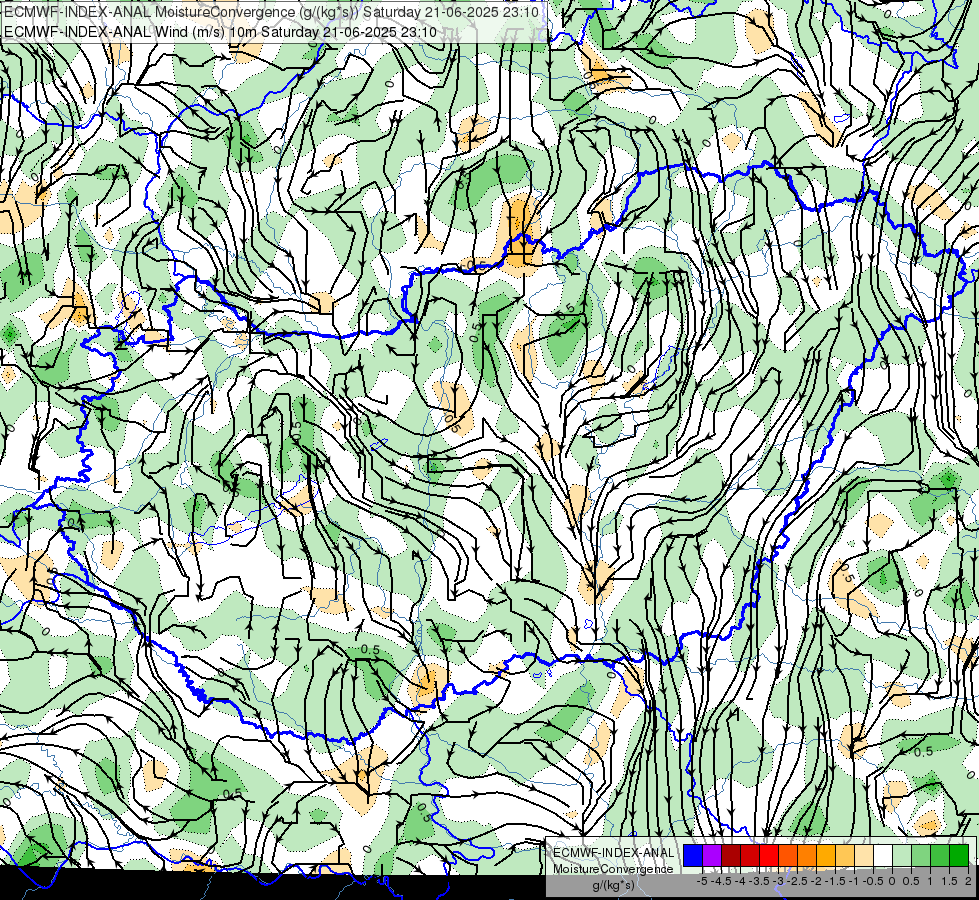
Task: Click the Wind (m/s) 10m title line
Action: click(220, 31)
